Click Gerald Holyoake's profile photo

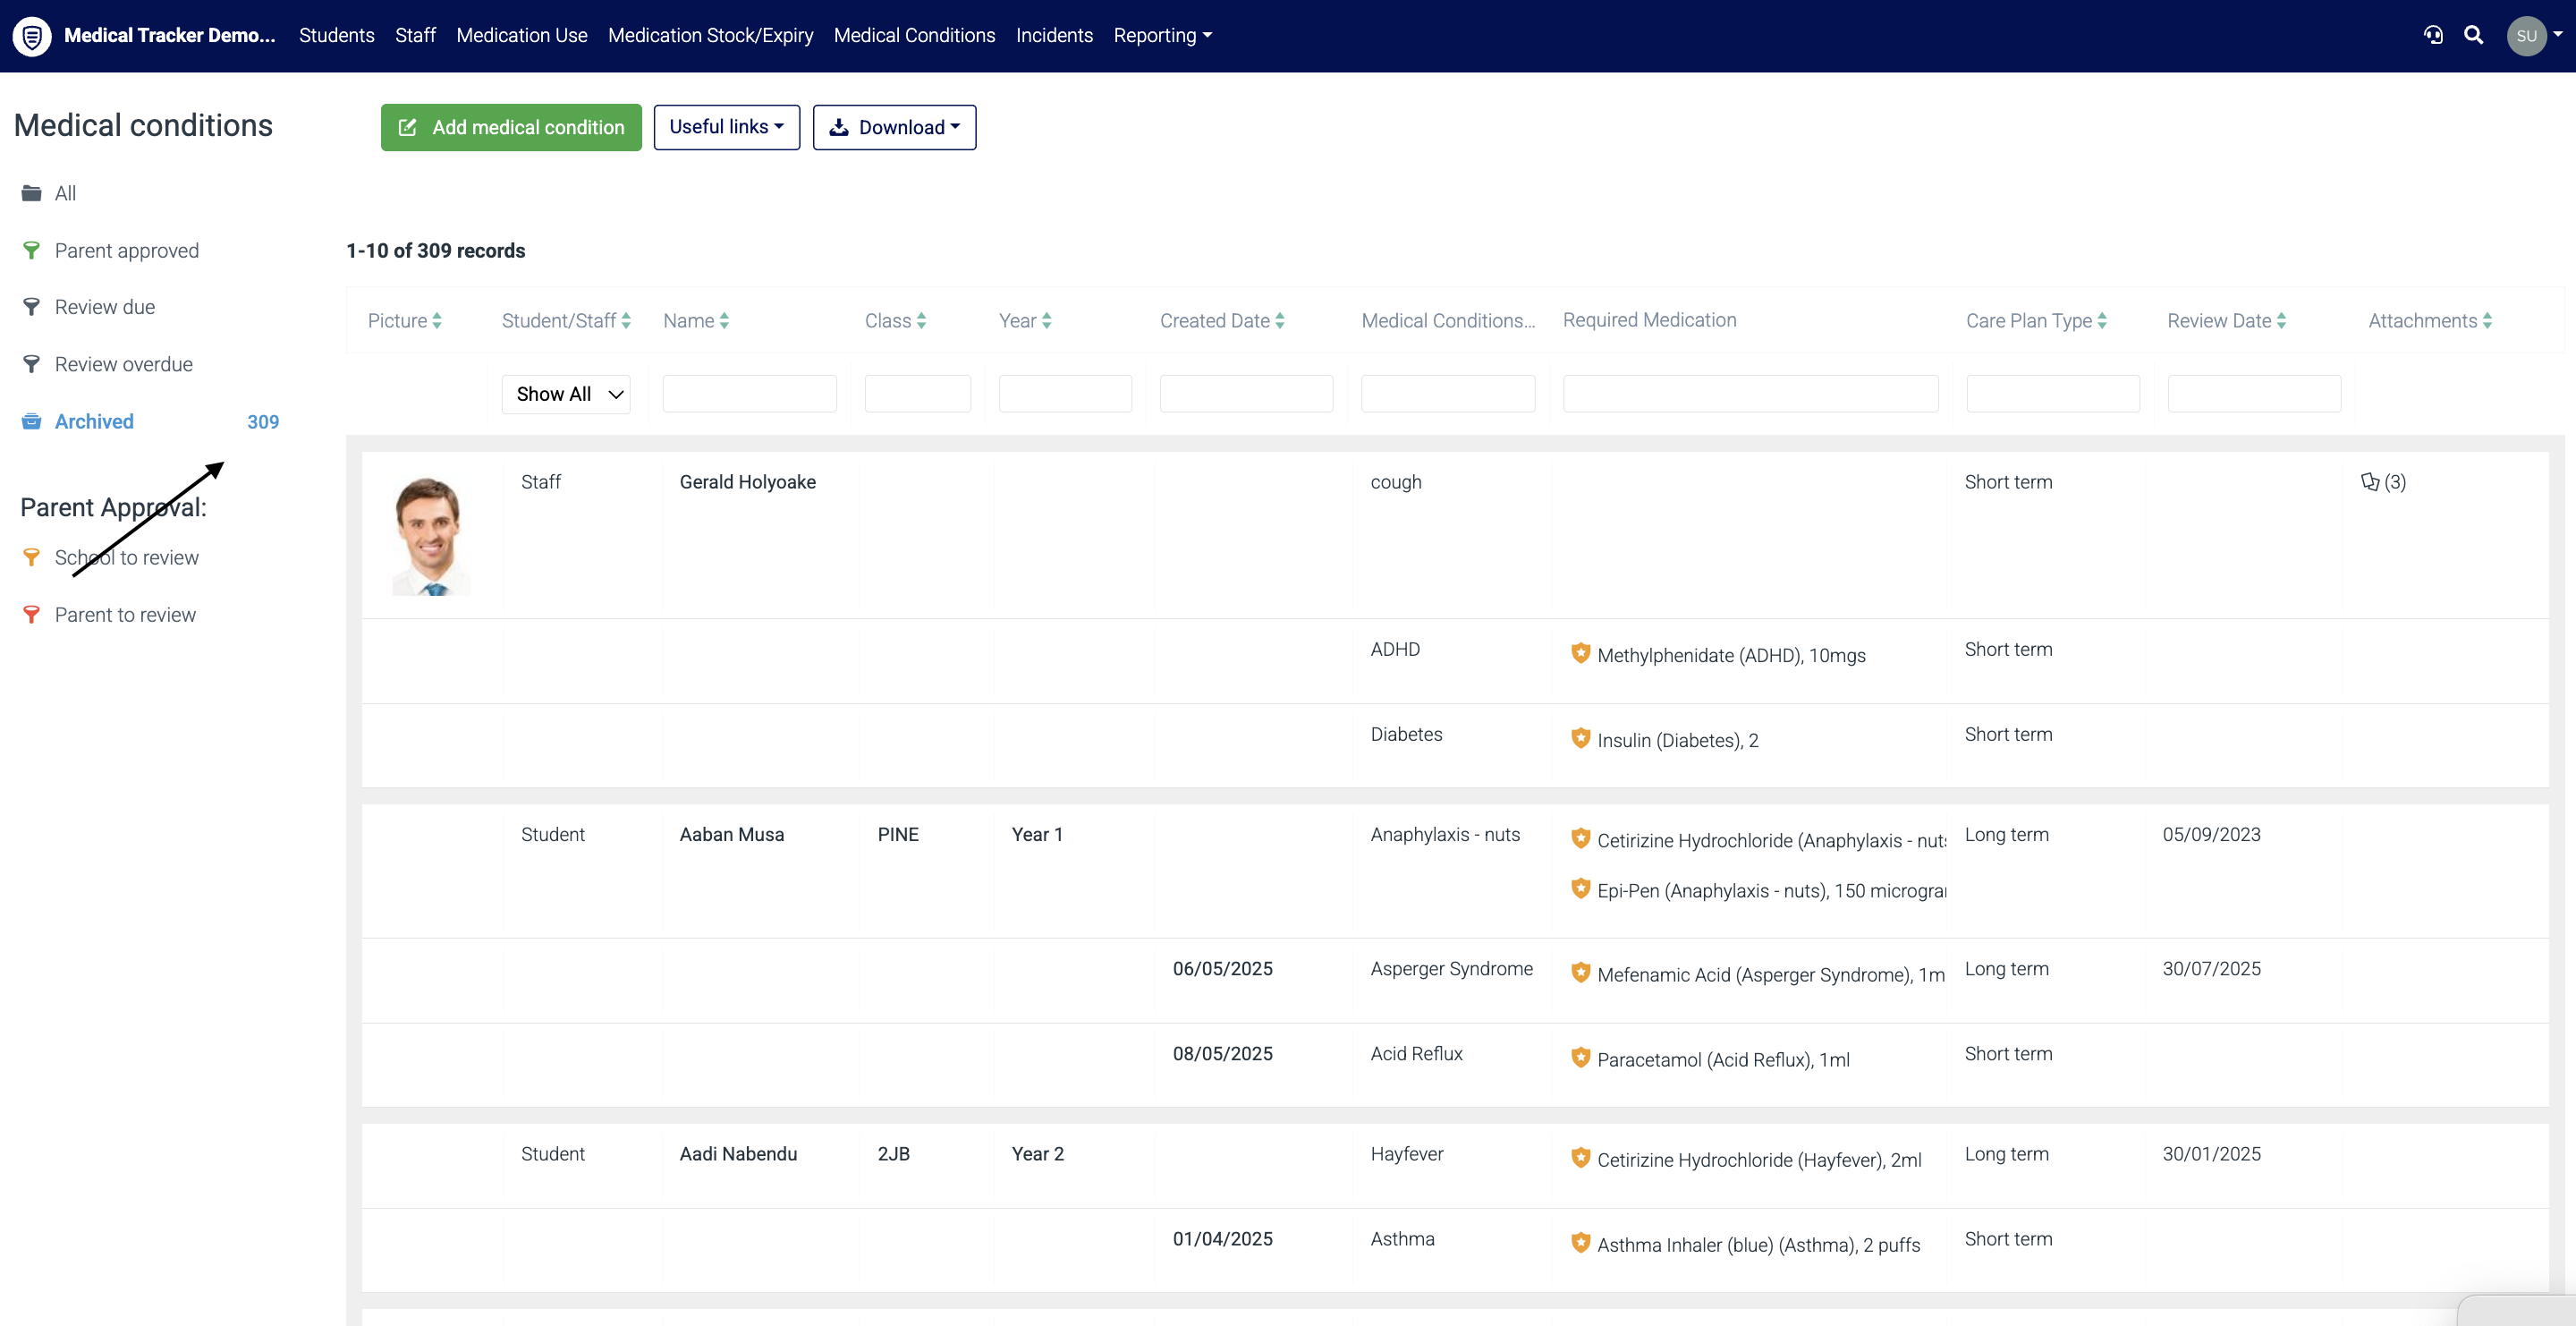click(x=431, y=535)
